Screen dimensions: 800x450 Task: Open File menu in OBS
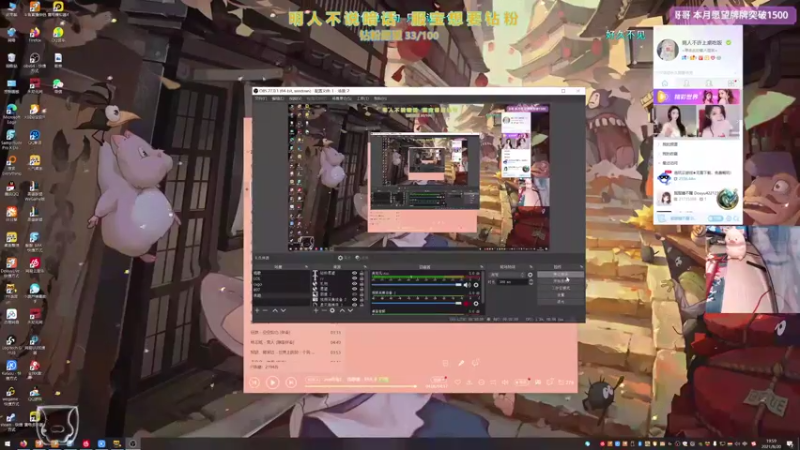pyautogui.click(x=260, y=98)
